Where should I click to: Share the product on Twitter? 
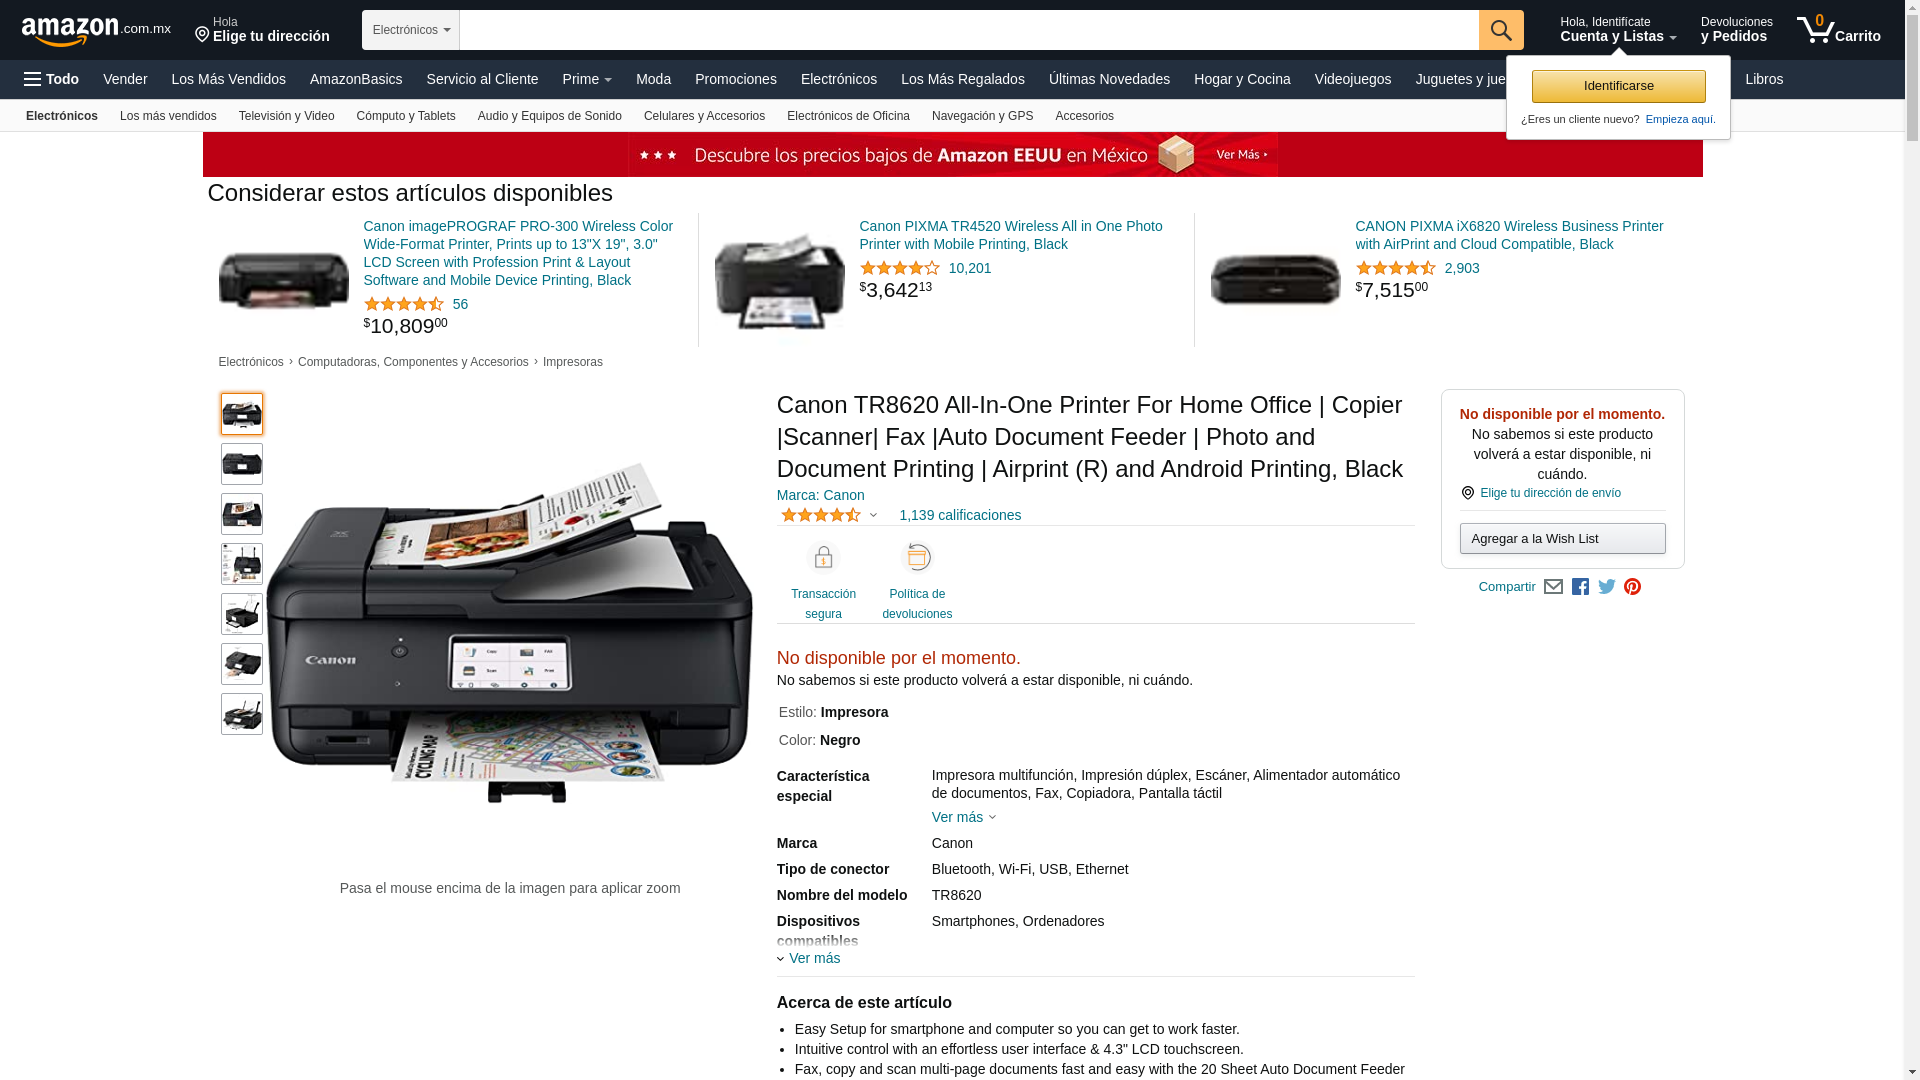[x=1607, y=587]
